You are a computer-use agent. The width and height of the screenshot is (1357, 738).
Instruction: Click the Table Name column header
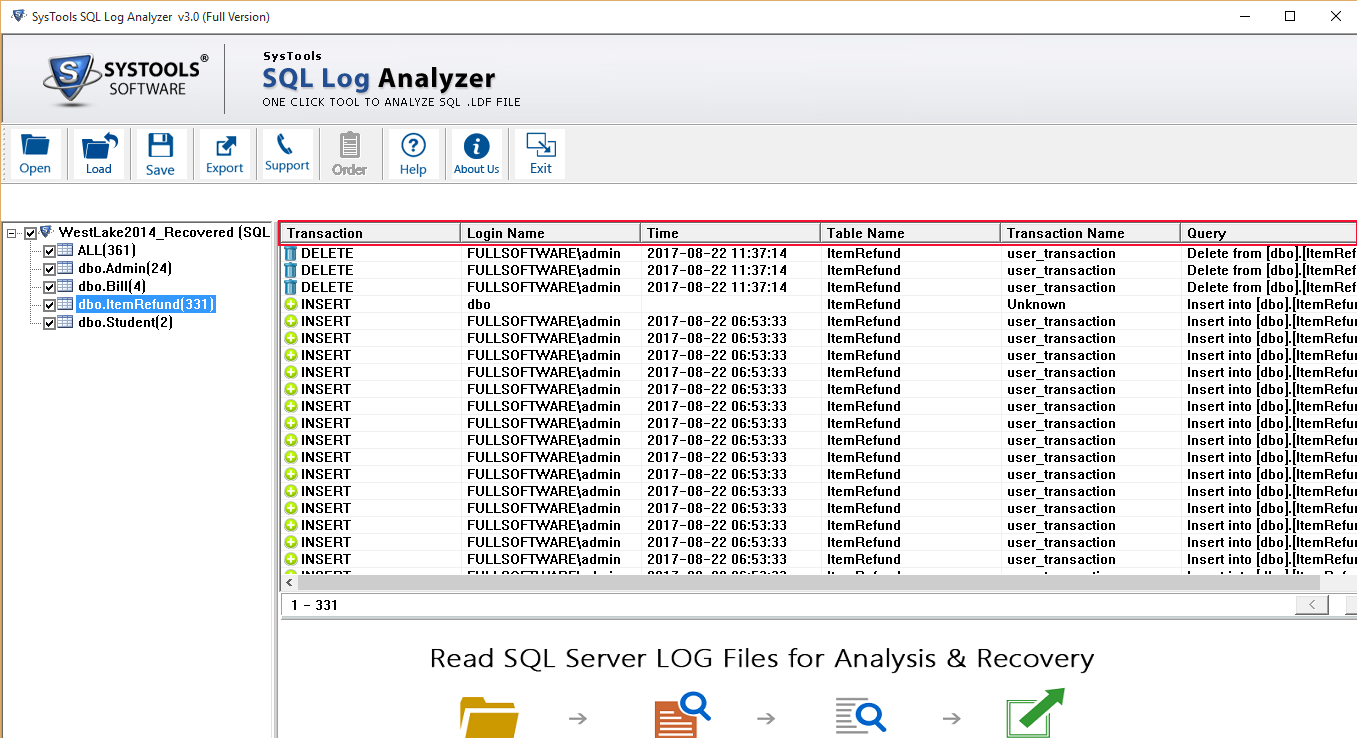(910, 233)
